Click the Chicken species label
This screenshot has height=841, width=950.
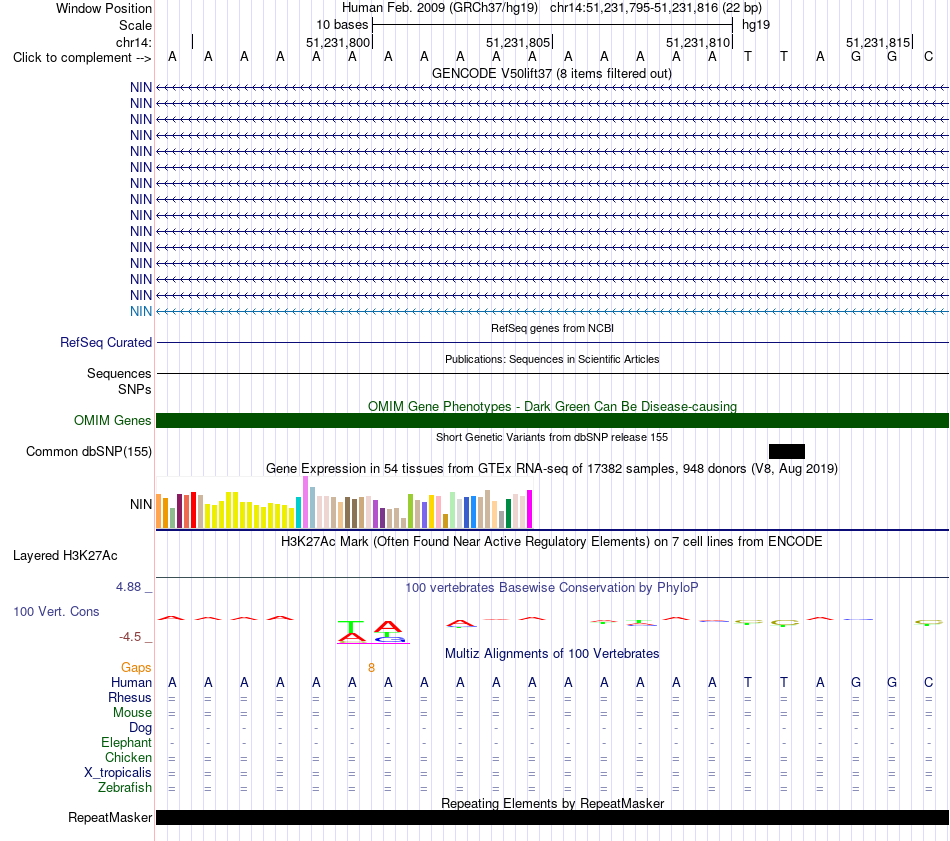128,757
